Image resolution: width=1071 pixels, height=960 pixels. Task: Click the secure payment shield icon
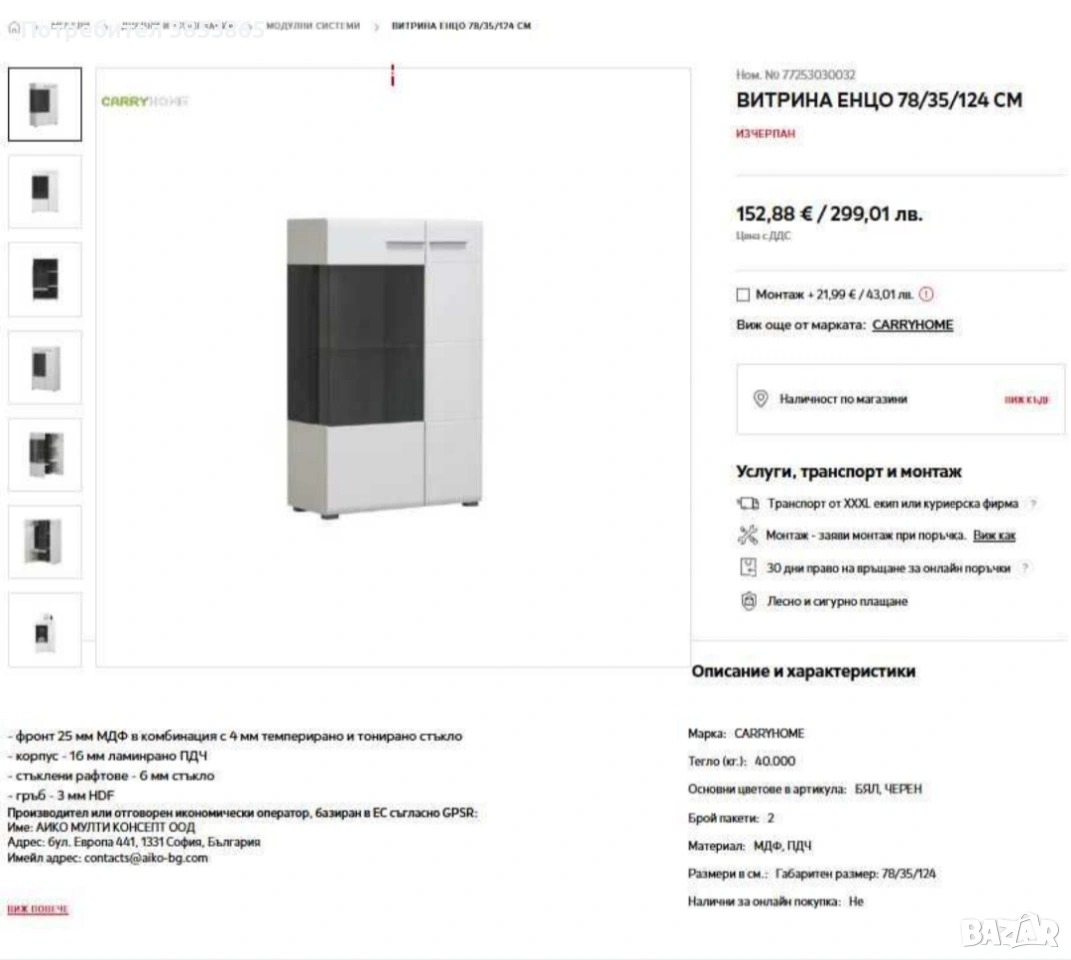pos(748,602)
